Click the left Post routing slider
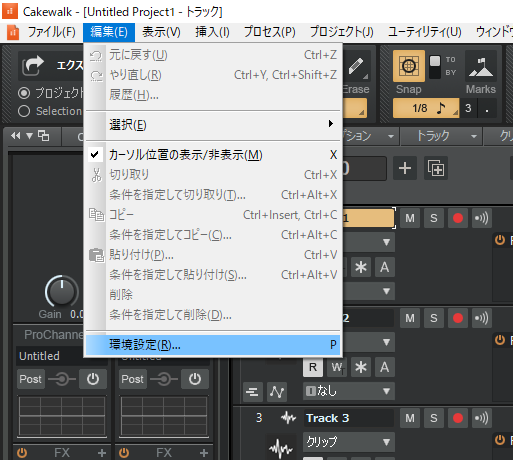 point(62,379)
